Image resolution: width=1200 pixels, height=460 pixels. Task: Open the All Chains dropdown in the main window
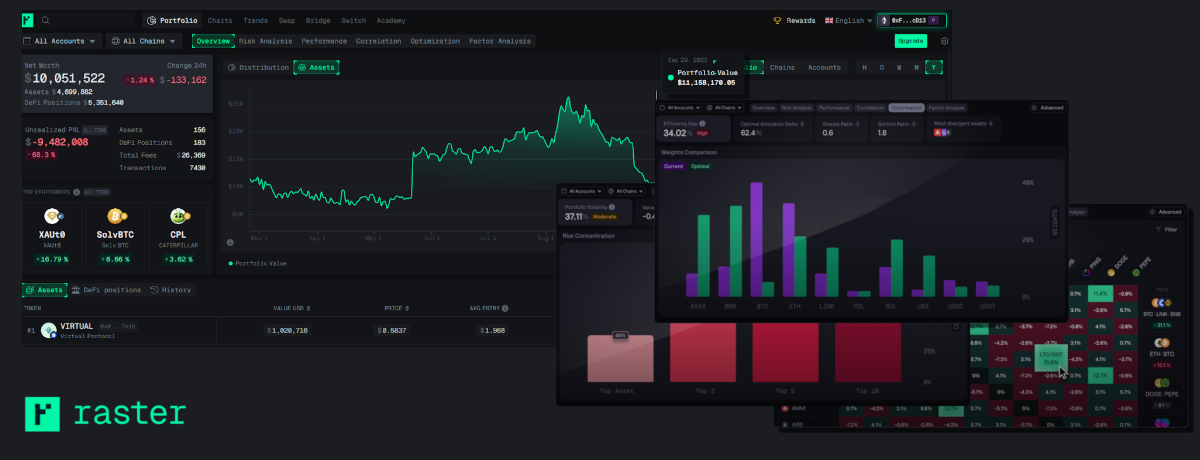pos(146,41)
